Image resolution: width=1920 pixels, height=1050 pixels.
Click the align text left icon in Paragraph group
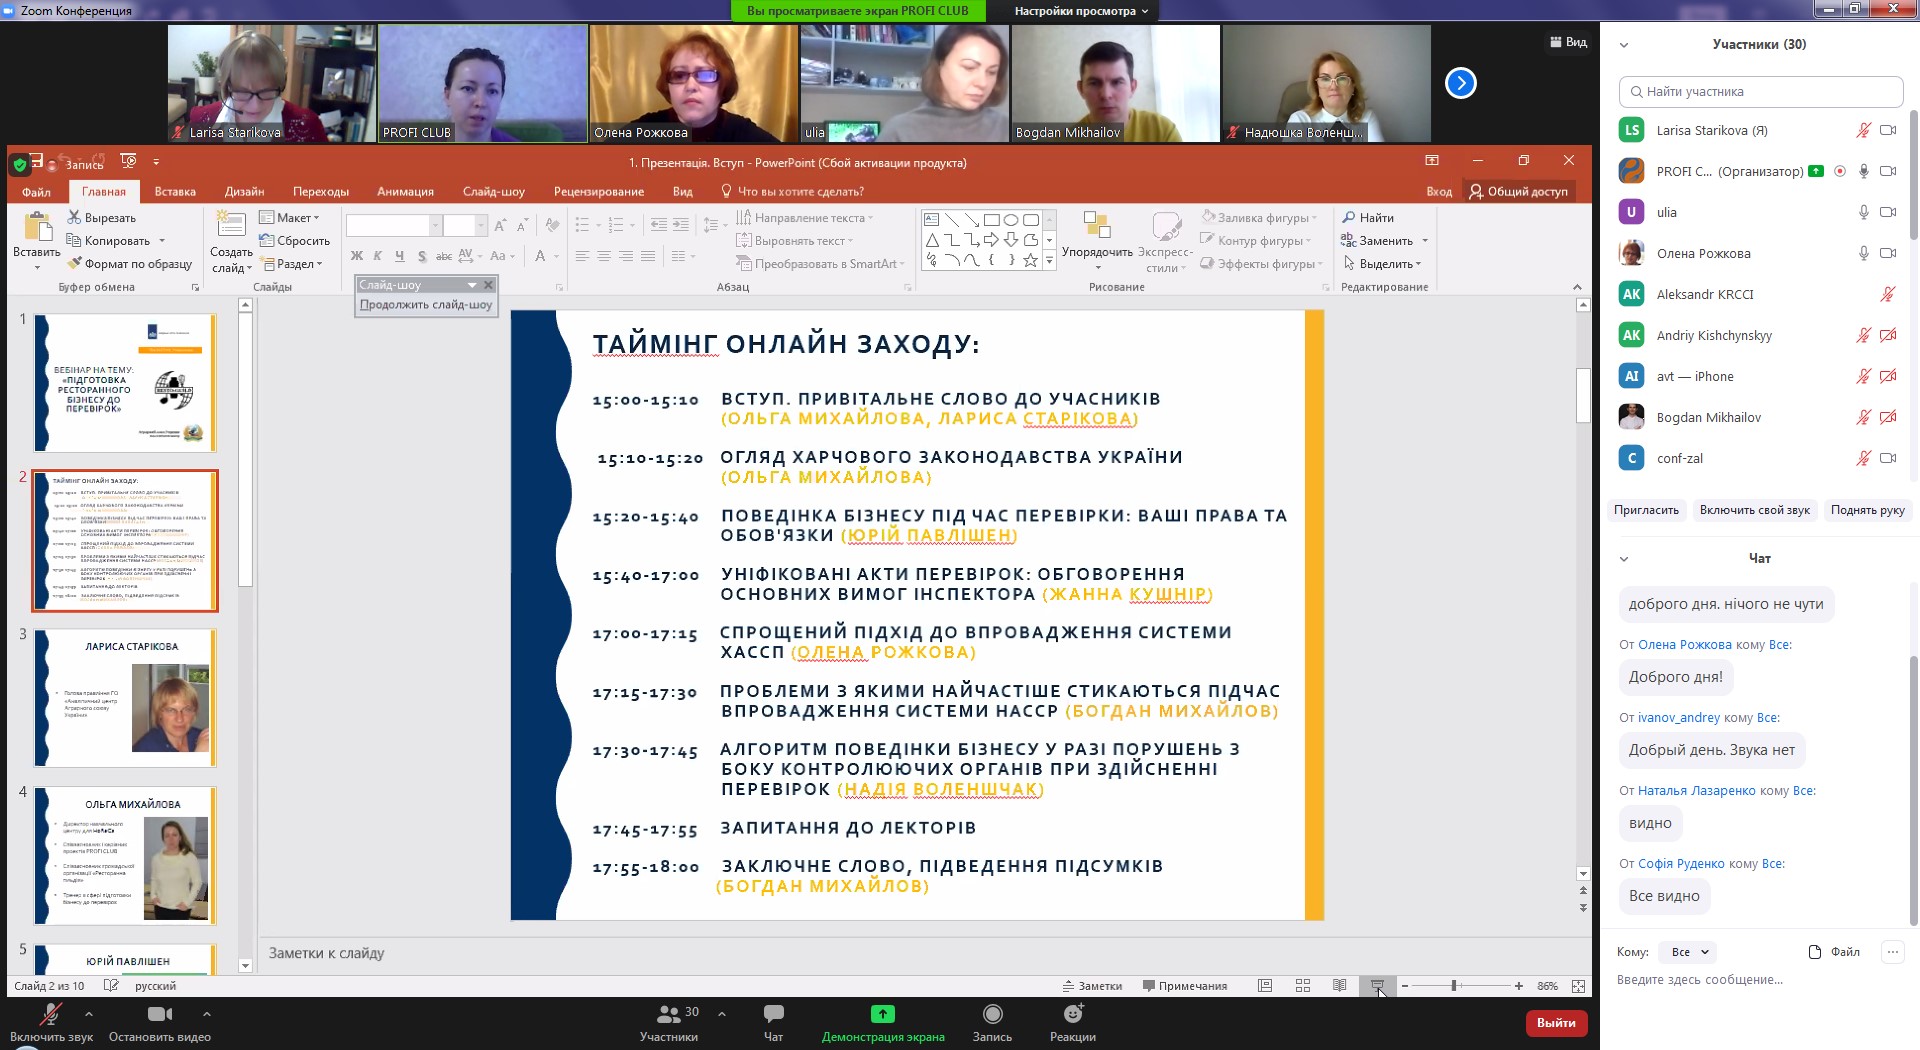(582, 256)
